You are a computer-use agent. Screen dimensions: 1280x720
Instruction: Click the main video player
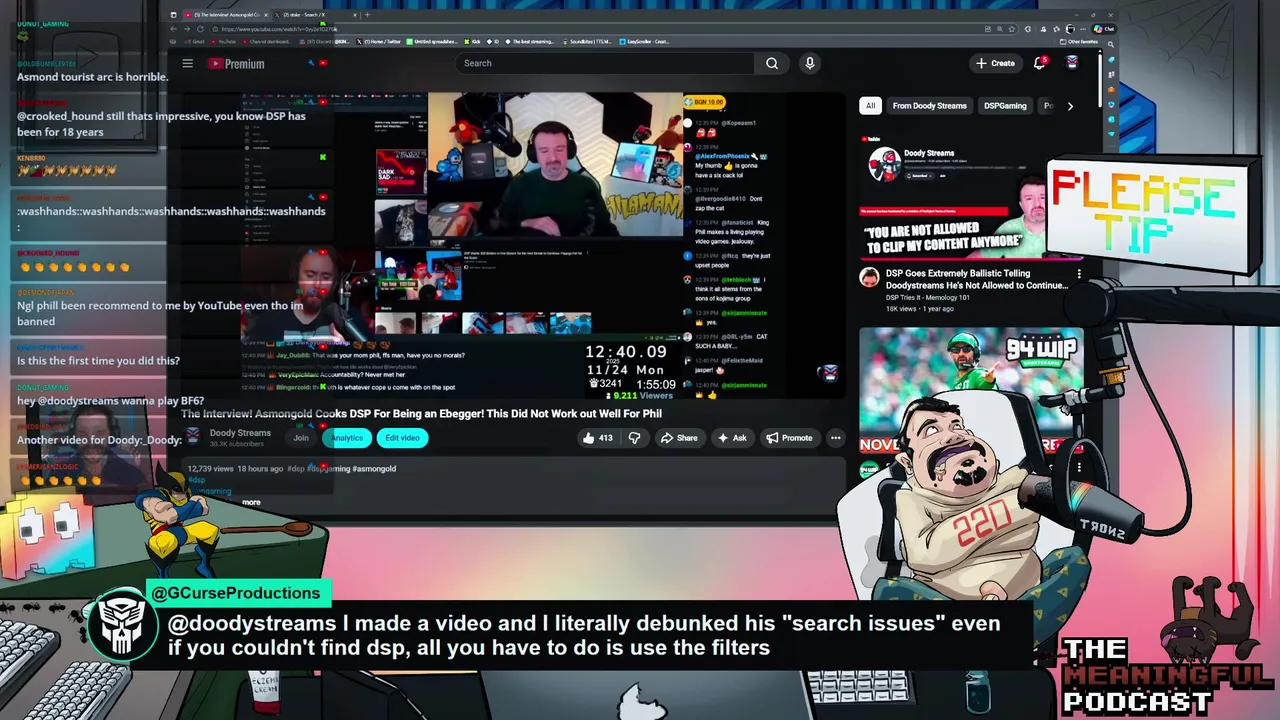(511, 245)
